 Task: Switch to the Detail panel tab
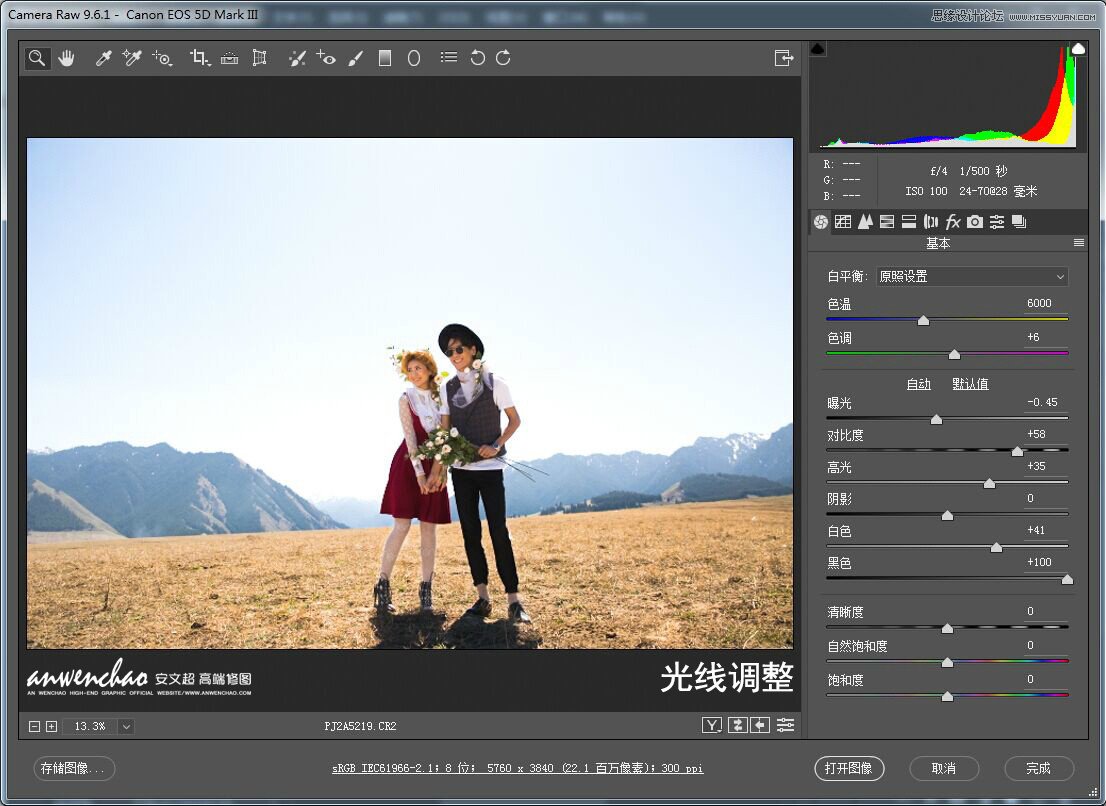pos(865,222)
